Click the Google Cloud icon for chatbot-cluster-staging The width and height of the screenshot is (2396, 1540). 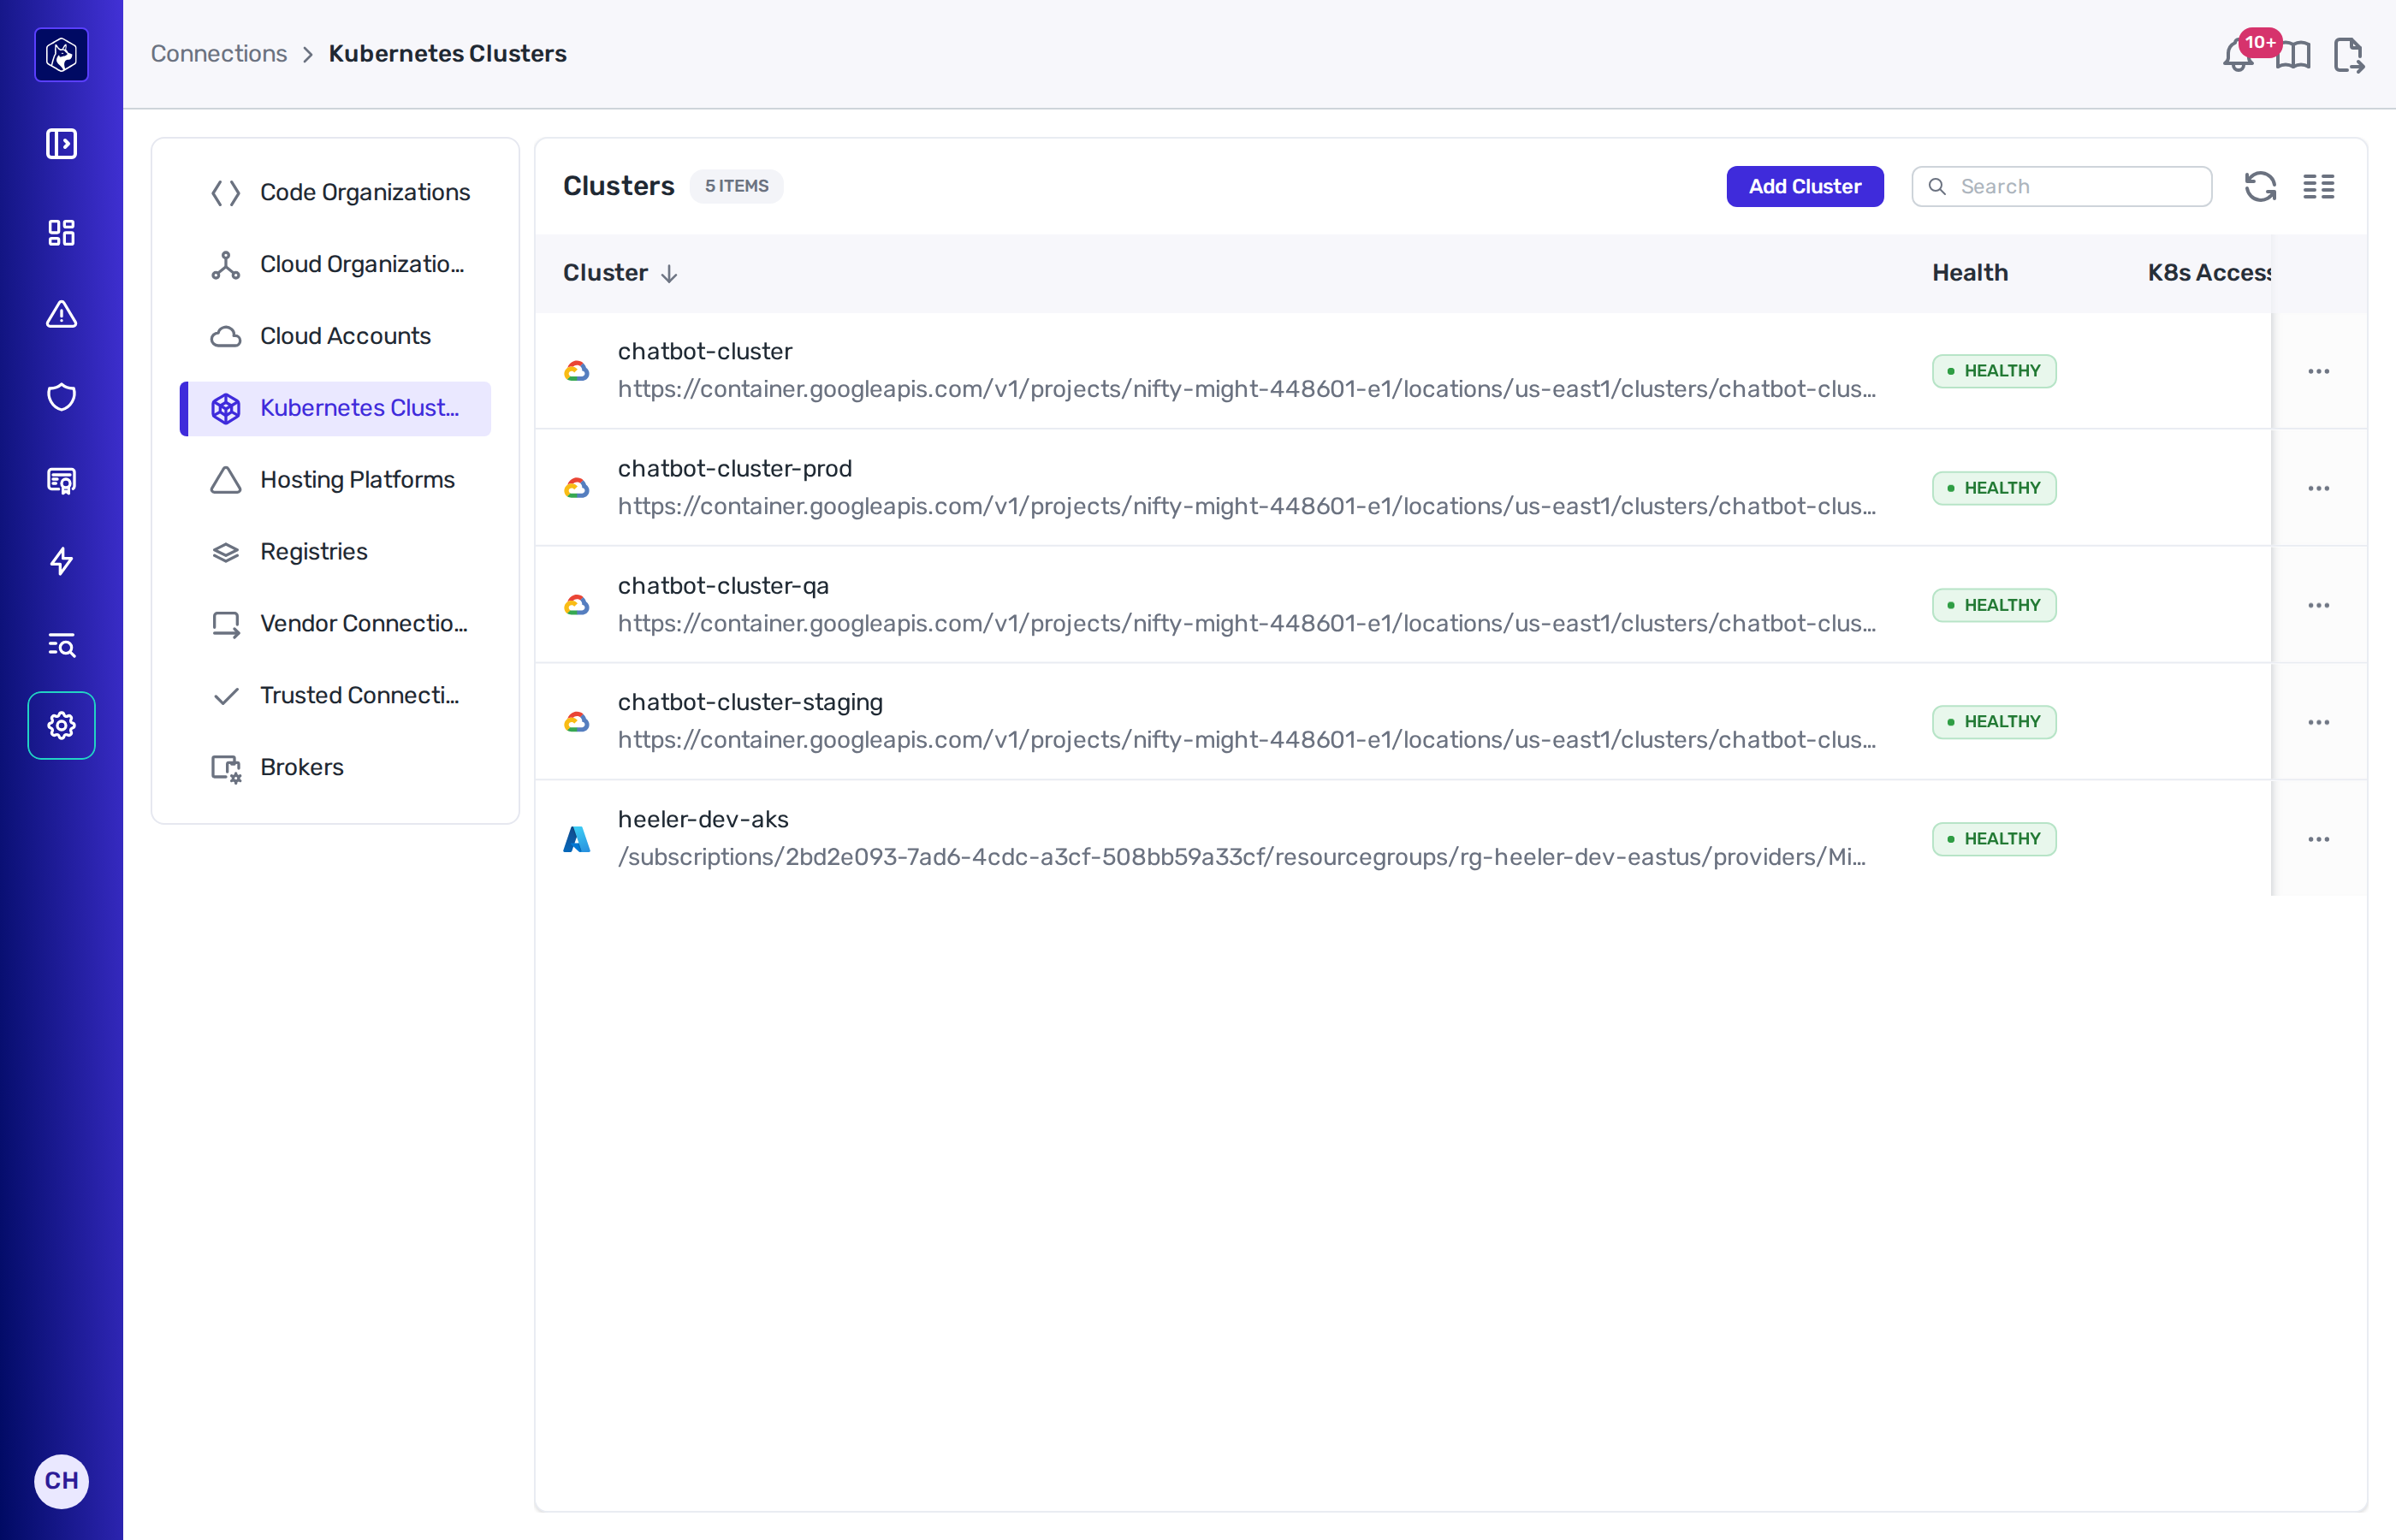pyautogui.click(x=577, y=722)
